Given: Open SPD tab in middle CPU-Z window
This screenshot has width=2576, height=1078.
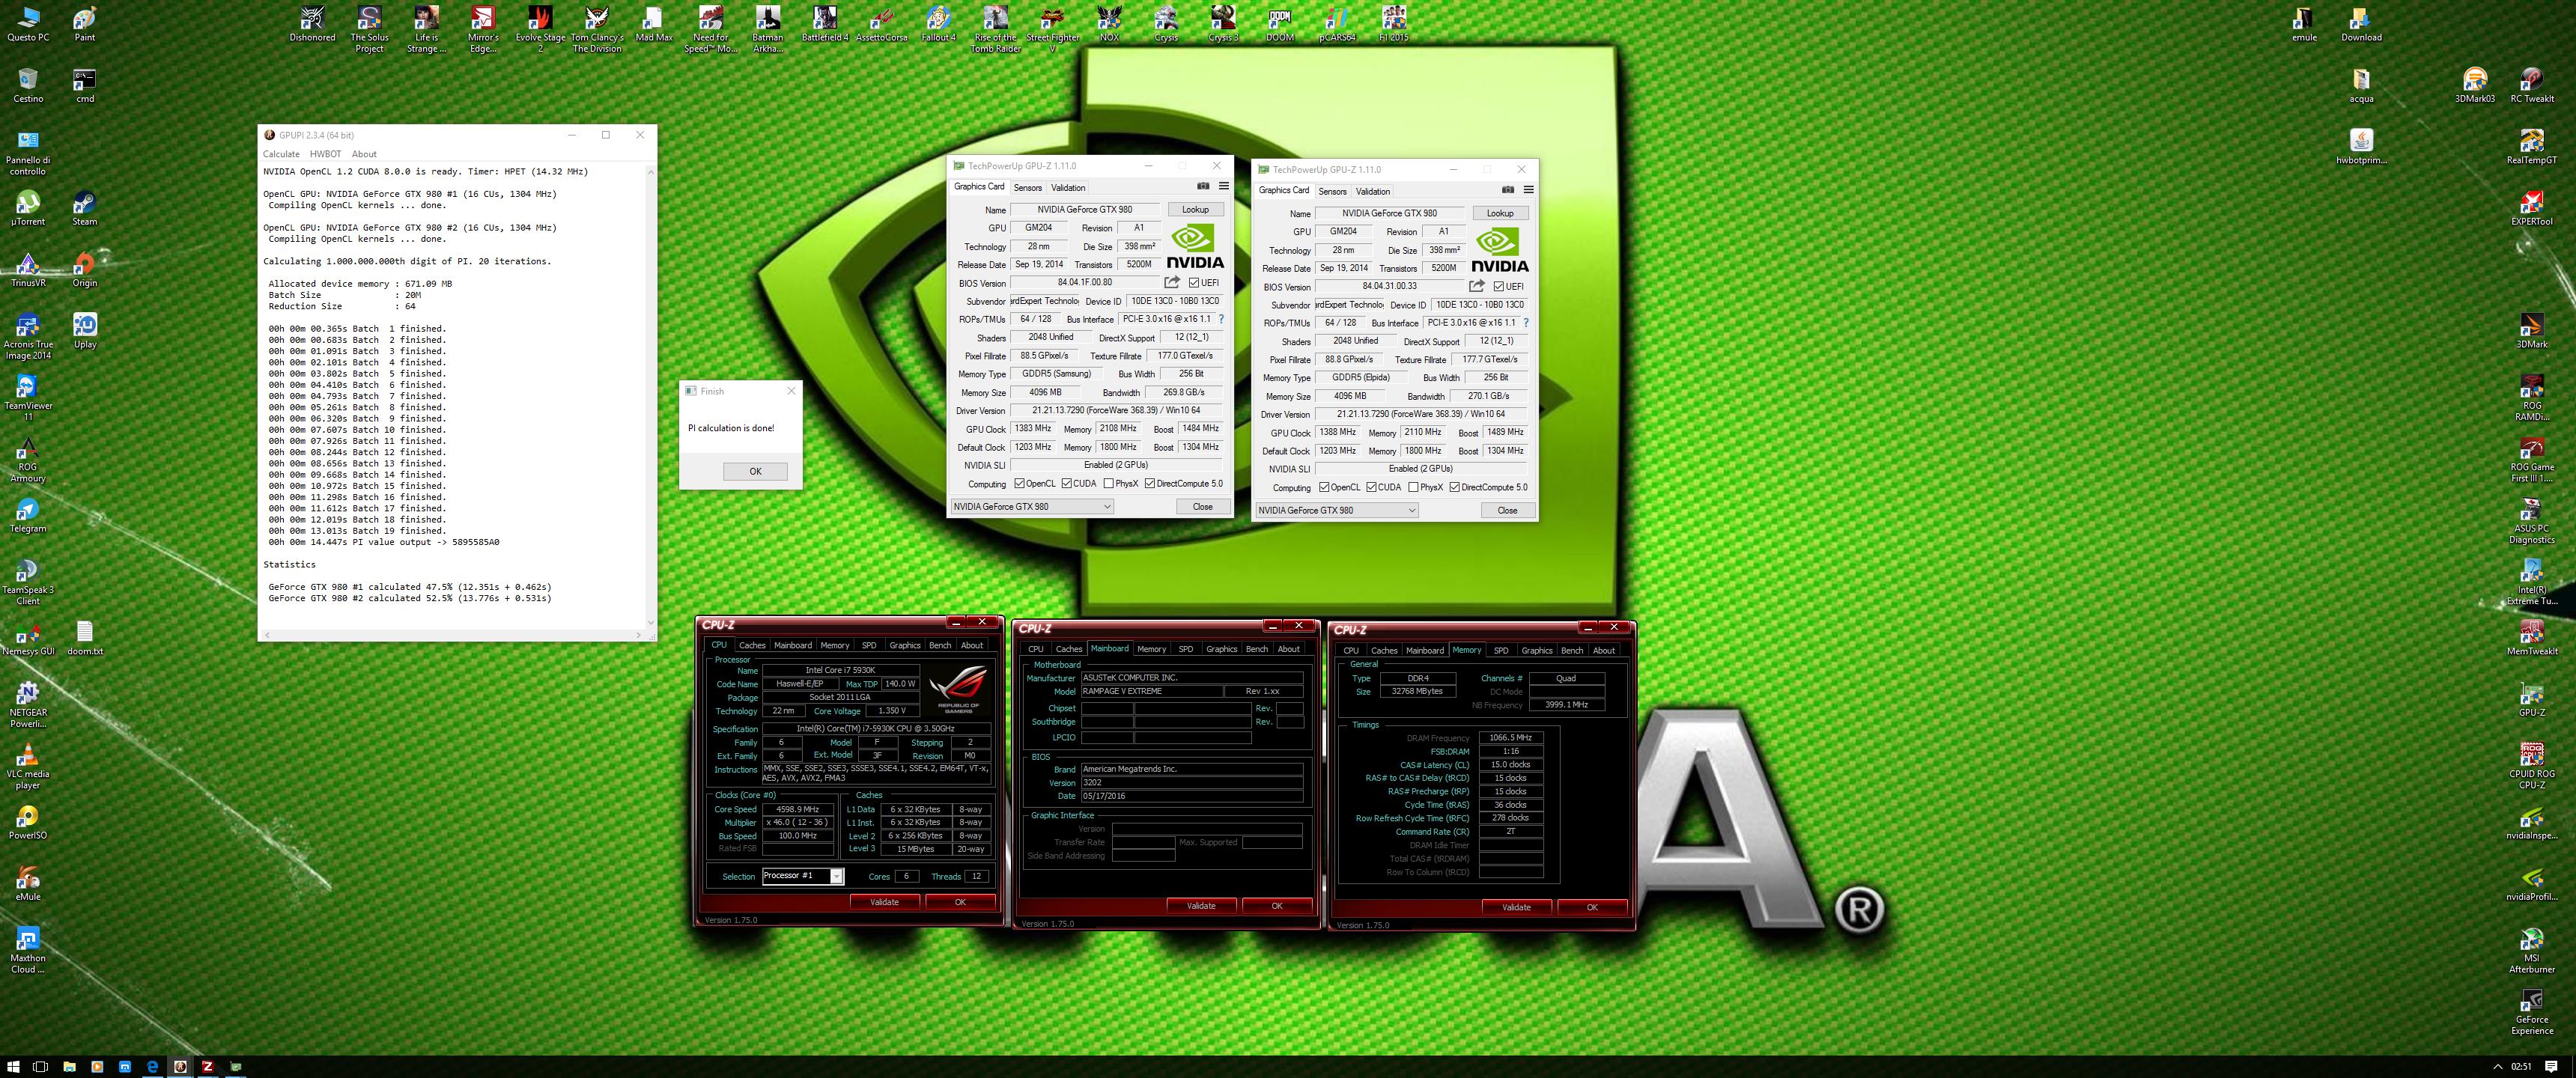Looking at the screenshot, I should [x=1185, y=649].
